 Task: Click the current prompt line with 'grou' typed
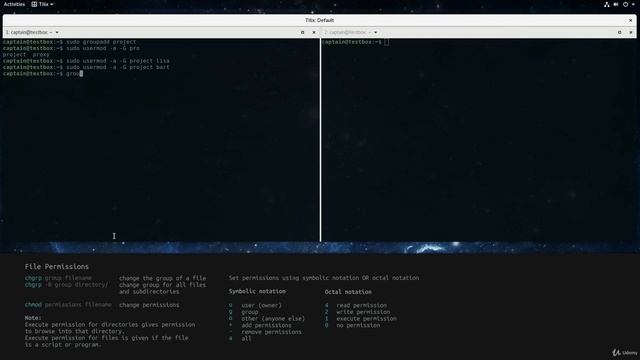(43, 73)
